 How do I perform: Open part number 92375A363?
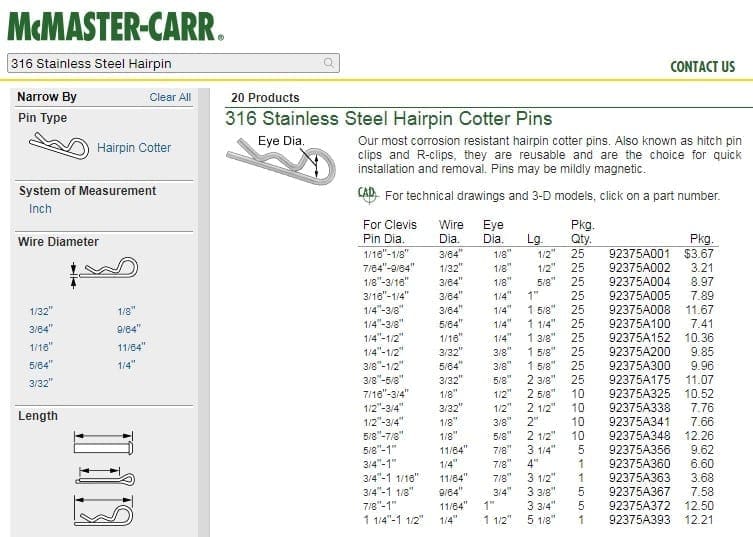point(639,477)
